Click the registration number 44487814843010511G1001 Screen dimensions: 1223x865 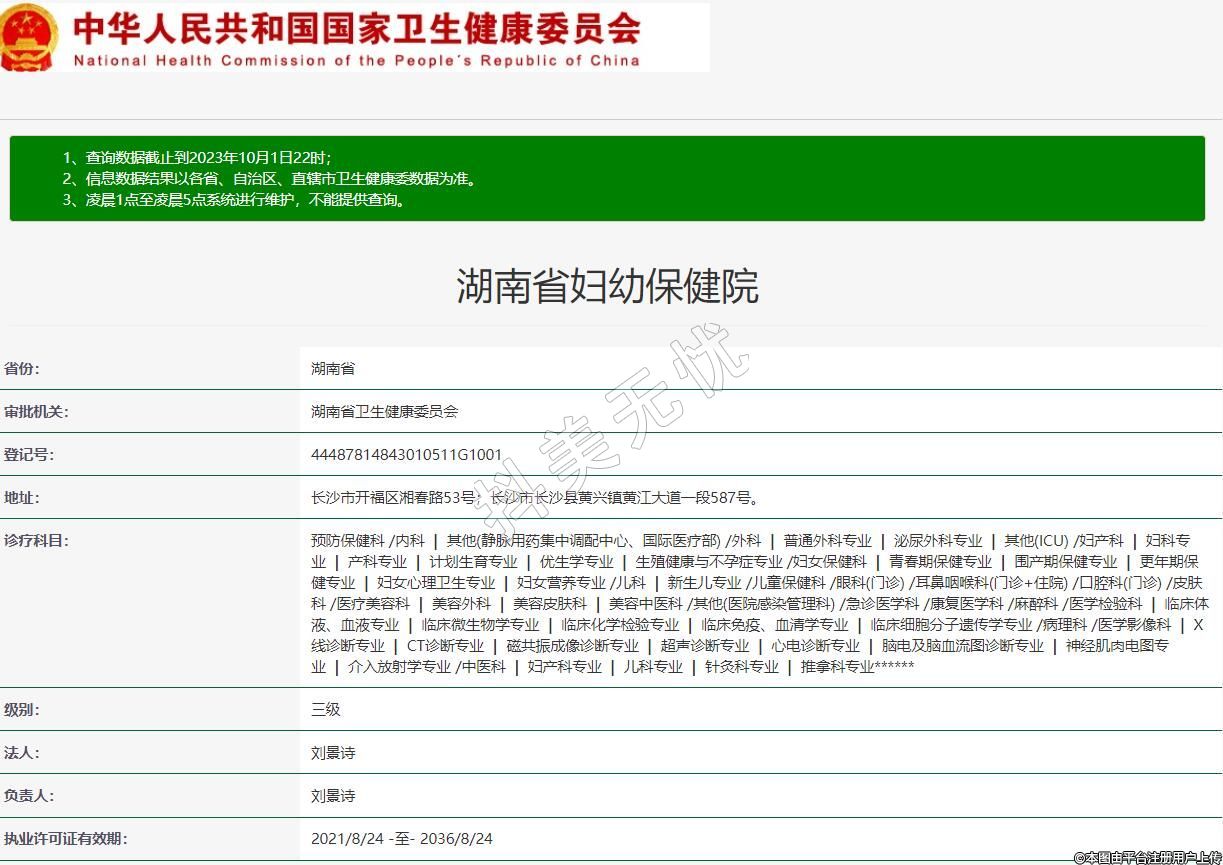click(x=407, y=455)
